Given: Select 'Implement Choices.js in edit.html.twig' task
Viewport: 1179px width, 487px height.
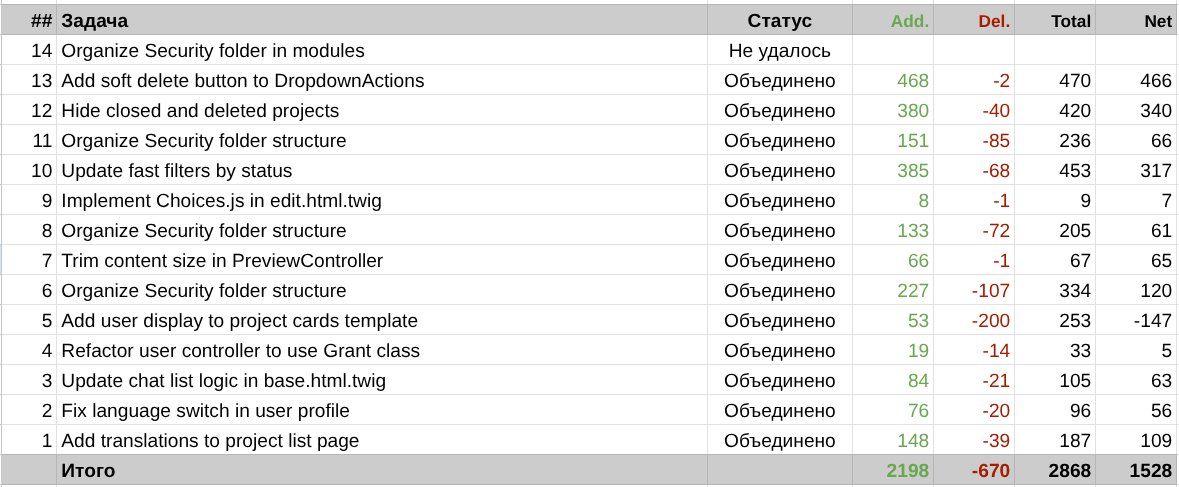Looking at the screenshot, I should pyautogui.click(x=221, y=201).
